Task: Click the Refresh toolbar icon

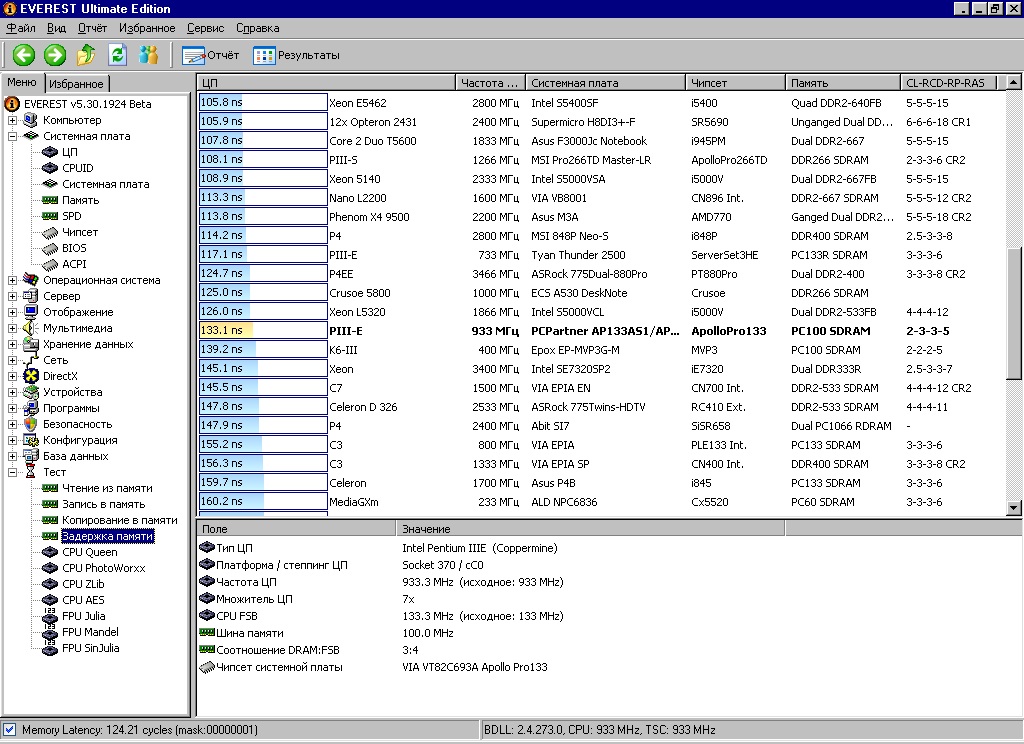Action: (118, 55)
